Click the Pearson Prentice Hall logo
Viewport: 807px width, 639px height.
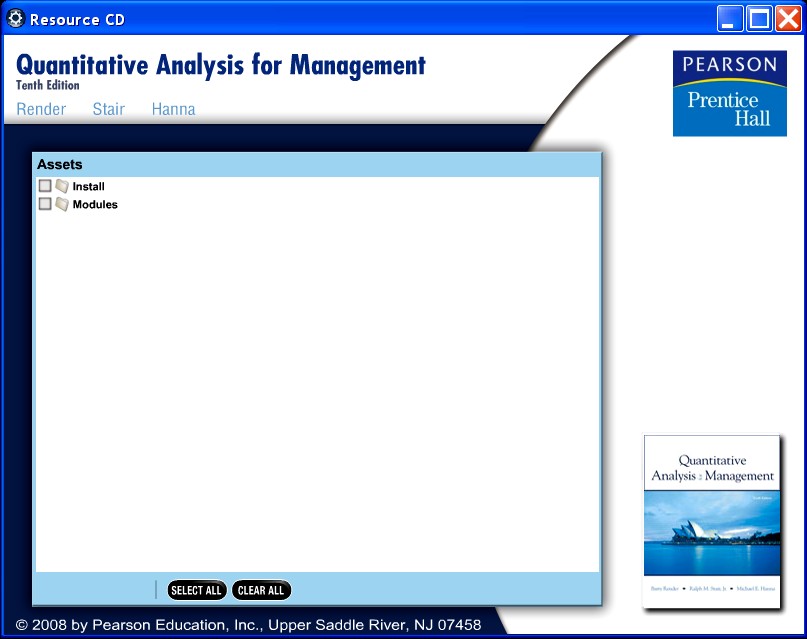tap(730, 93)
